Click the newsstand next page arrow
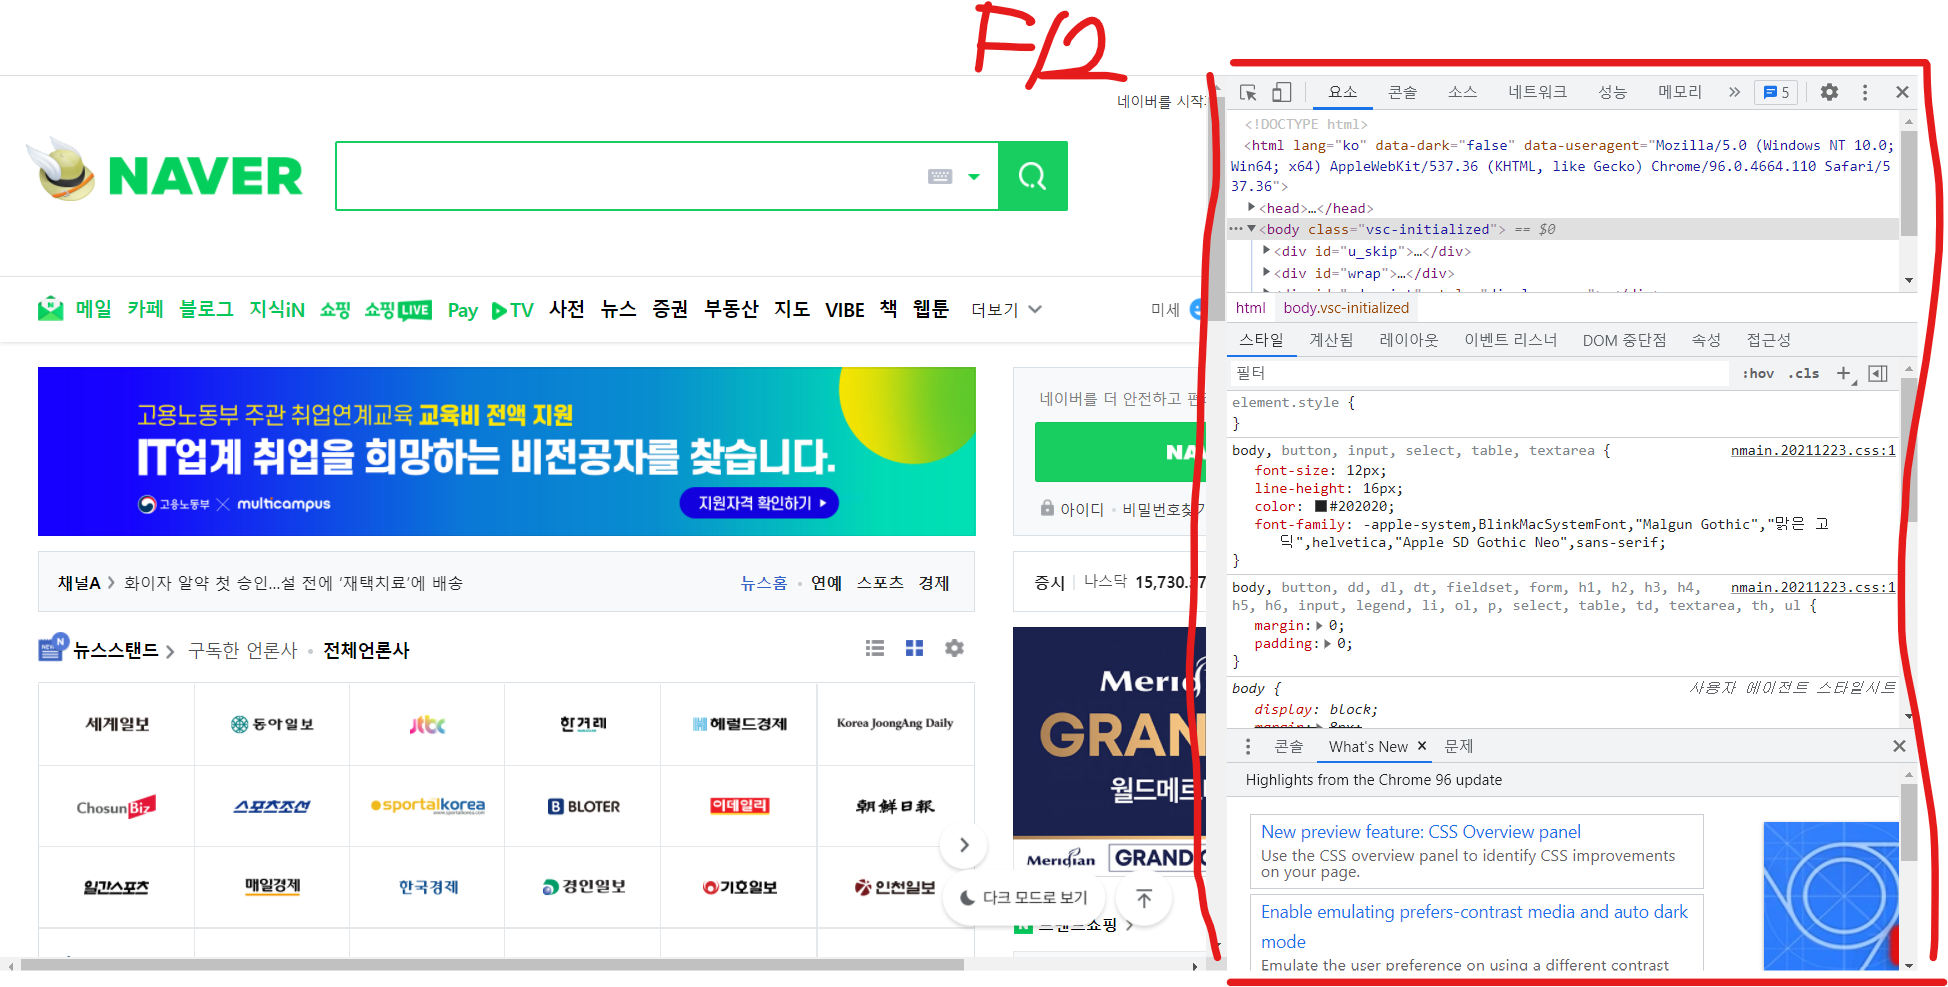This screenshot has width=1948, height=987. click(964, 845)
